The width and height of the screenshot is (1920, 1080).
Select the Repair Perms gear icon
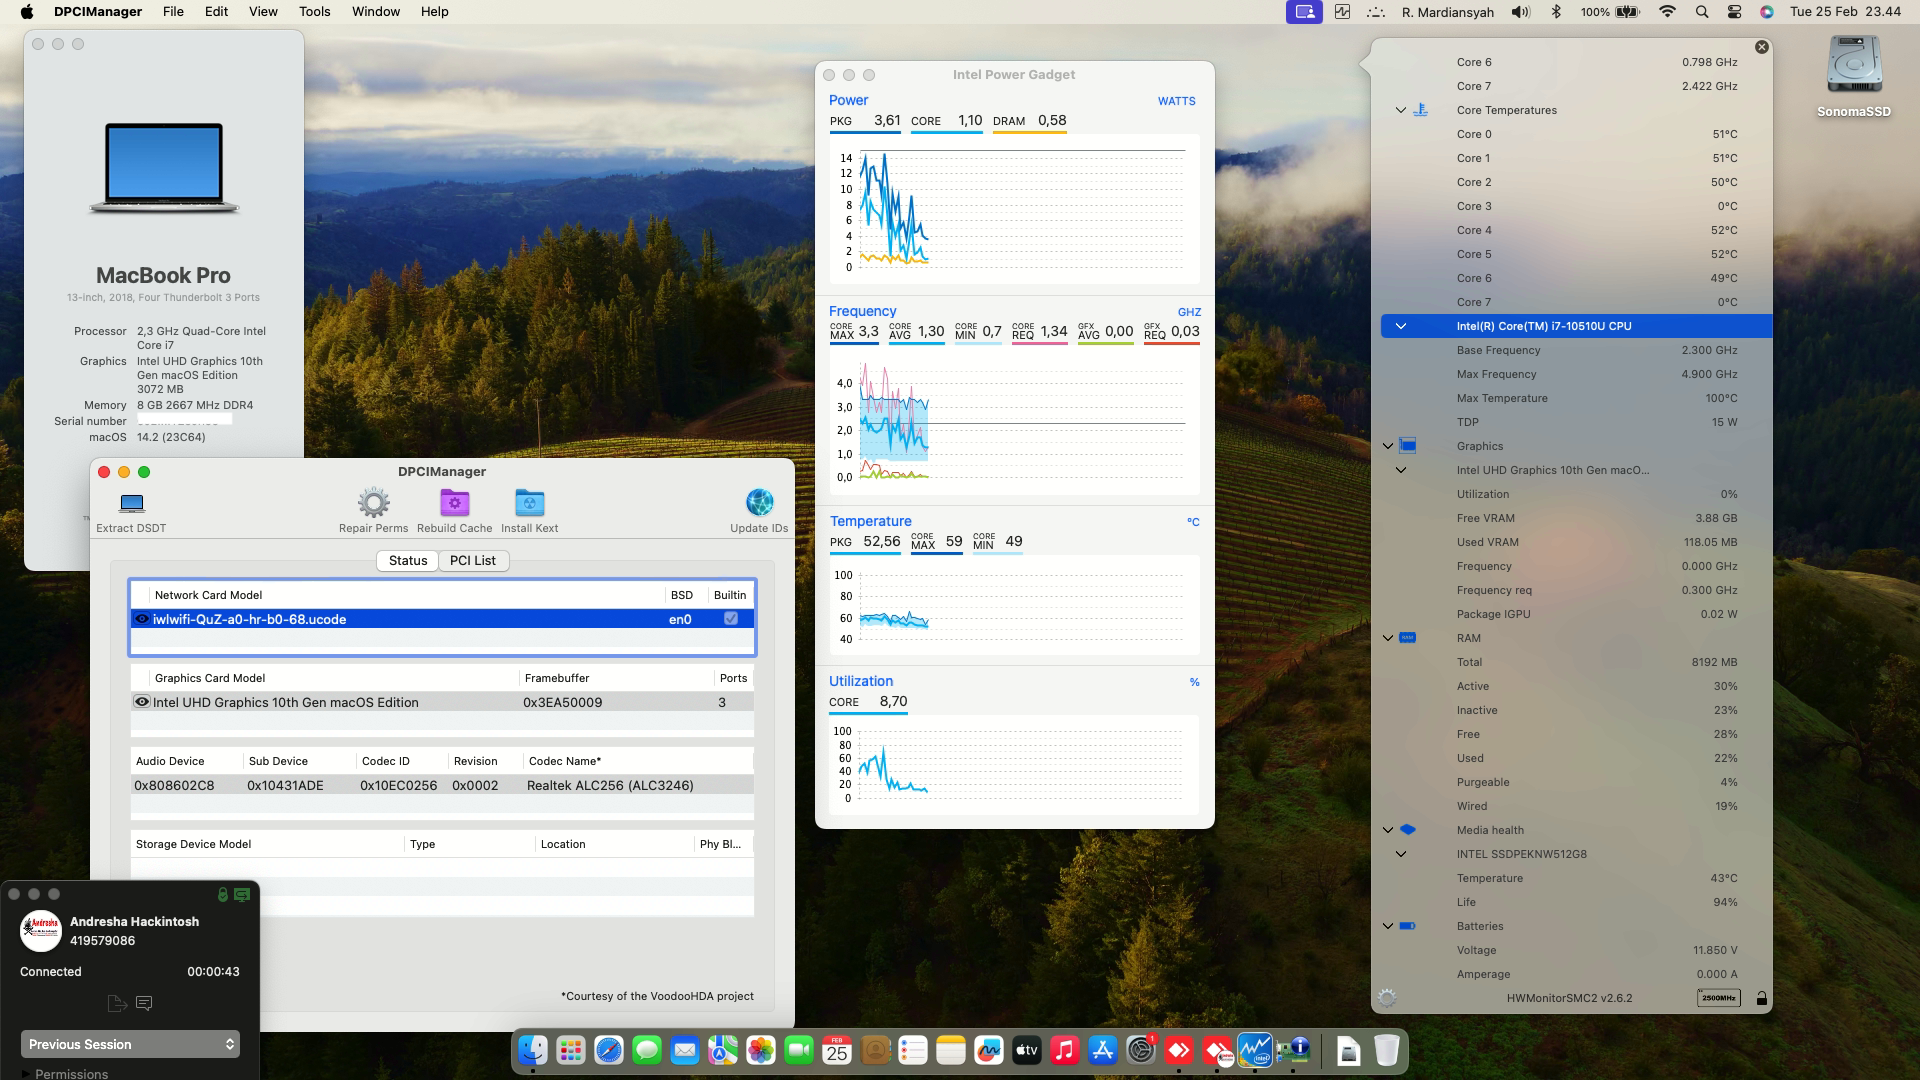pyautogui.click(x=373, y=503)
